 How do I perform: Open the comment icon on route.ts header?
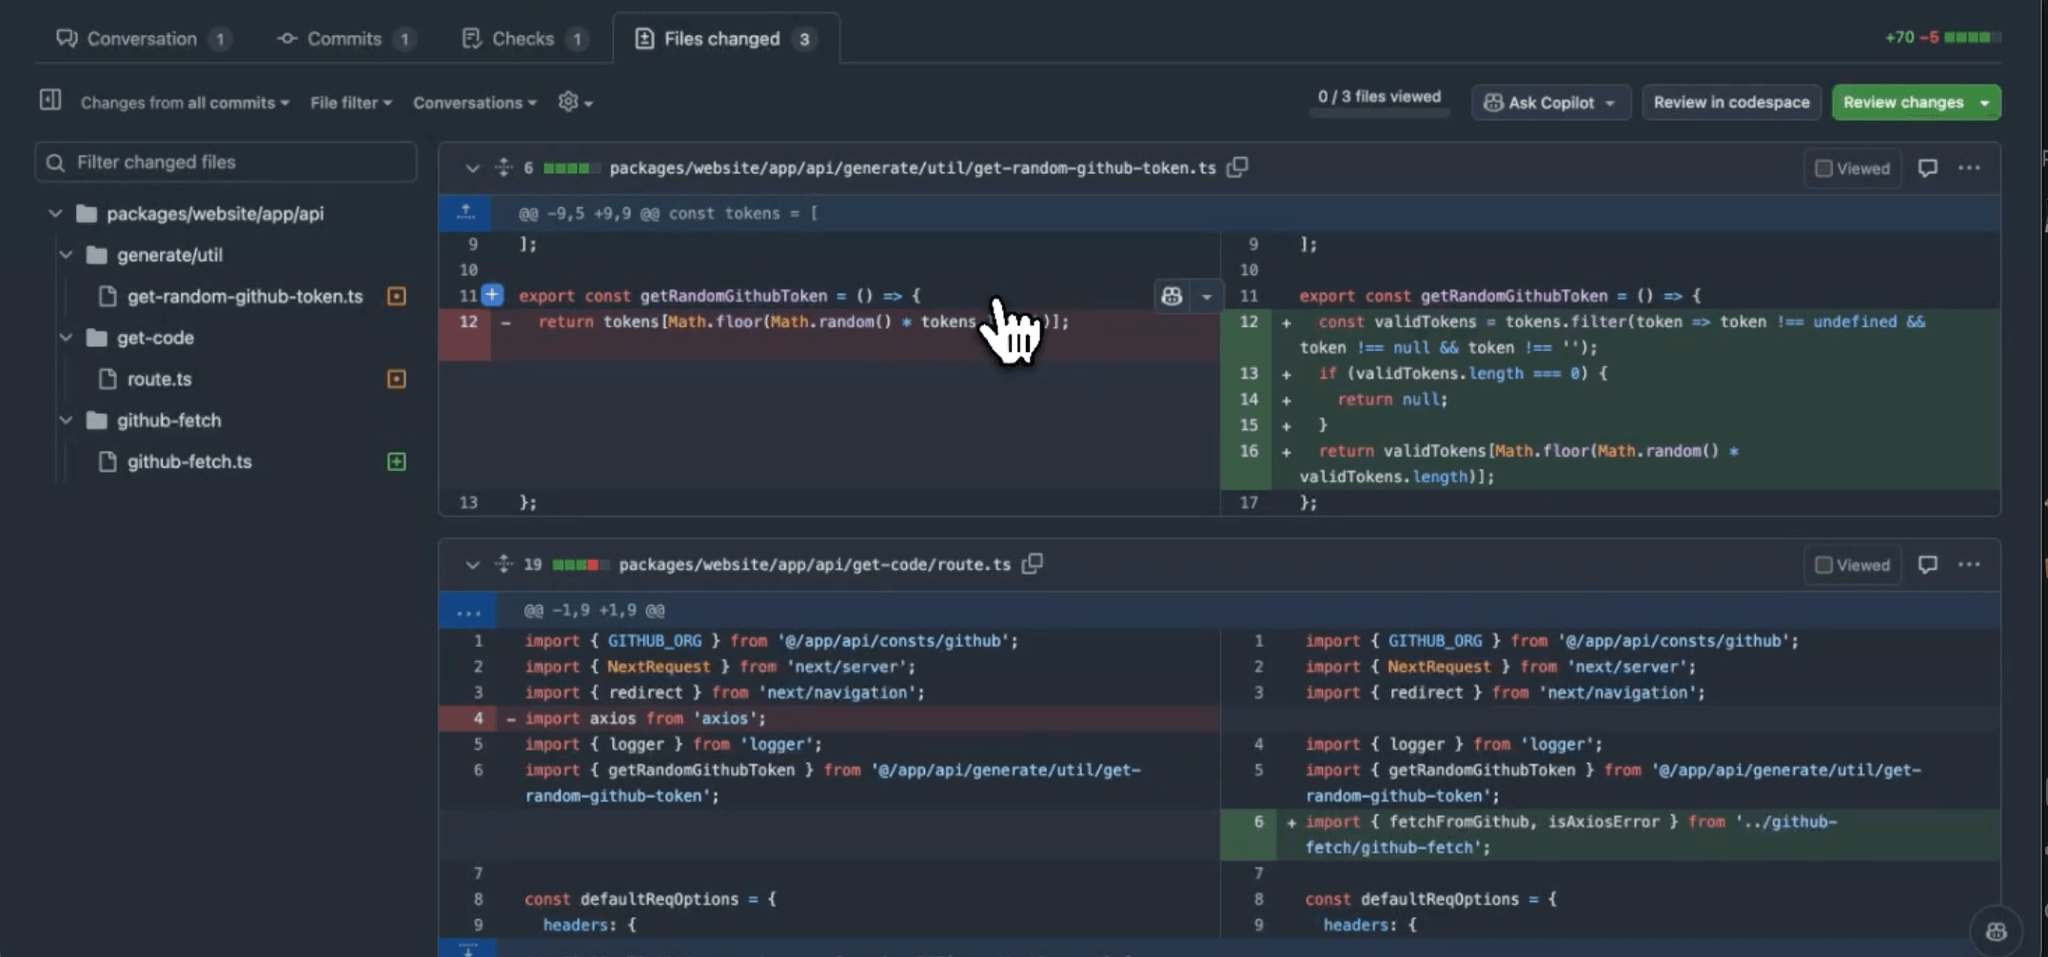tap(1926, 564)
